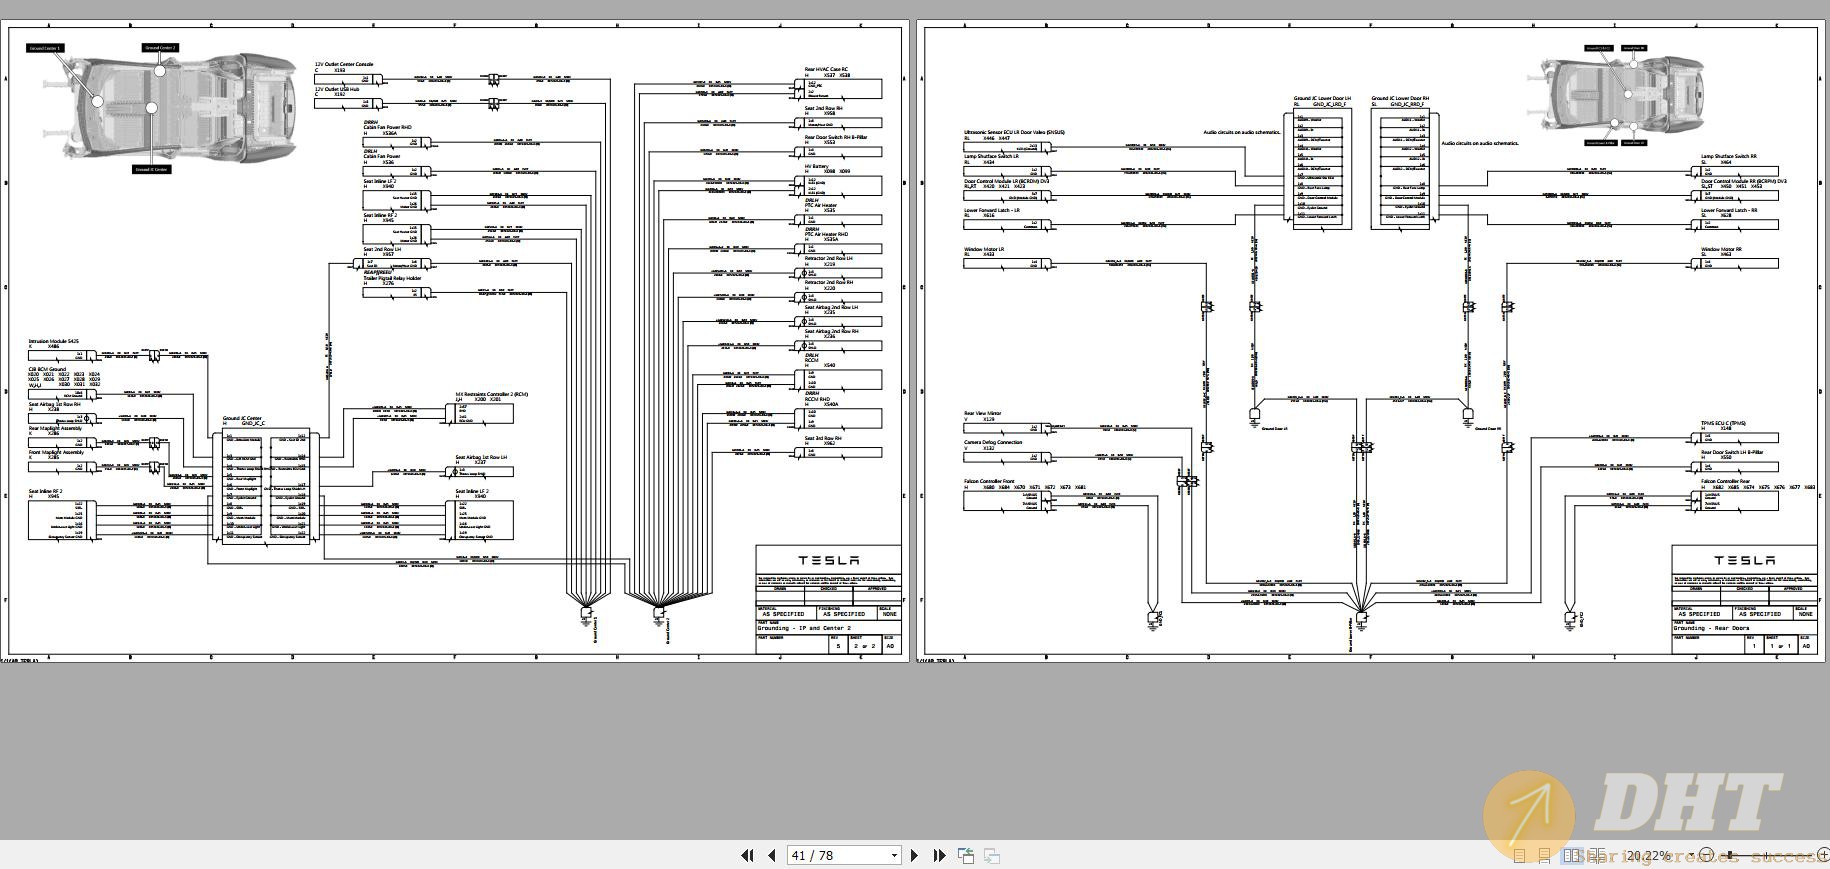Click the Window Motor LR label

(x=984, y=249)
